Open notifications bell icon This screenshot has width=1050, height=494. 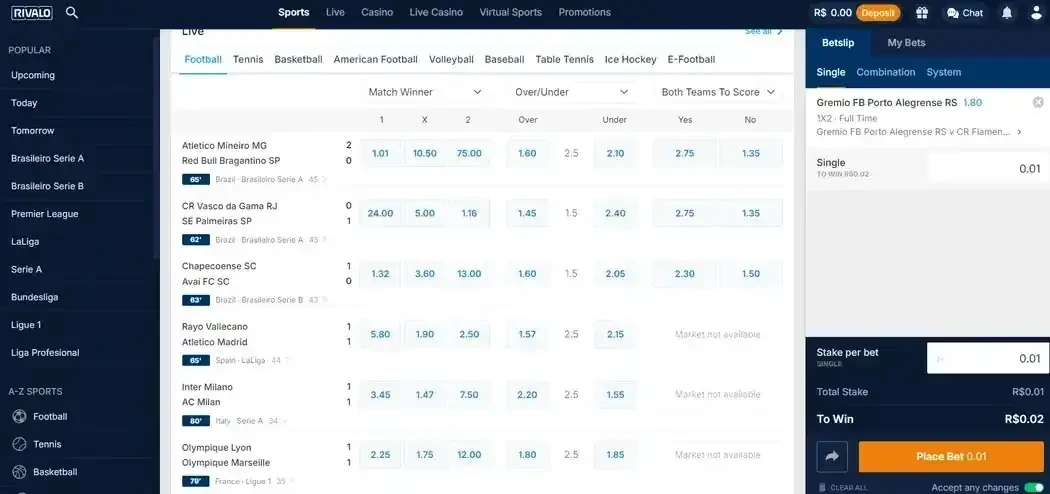pyautogui.click(x=1007, y=13)
